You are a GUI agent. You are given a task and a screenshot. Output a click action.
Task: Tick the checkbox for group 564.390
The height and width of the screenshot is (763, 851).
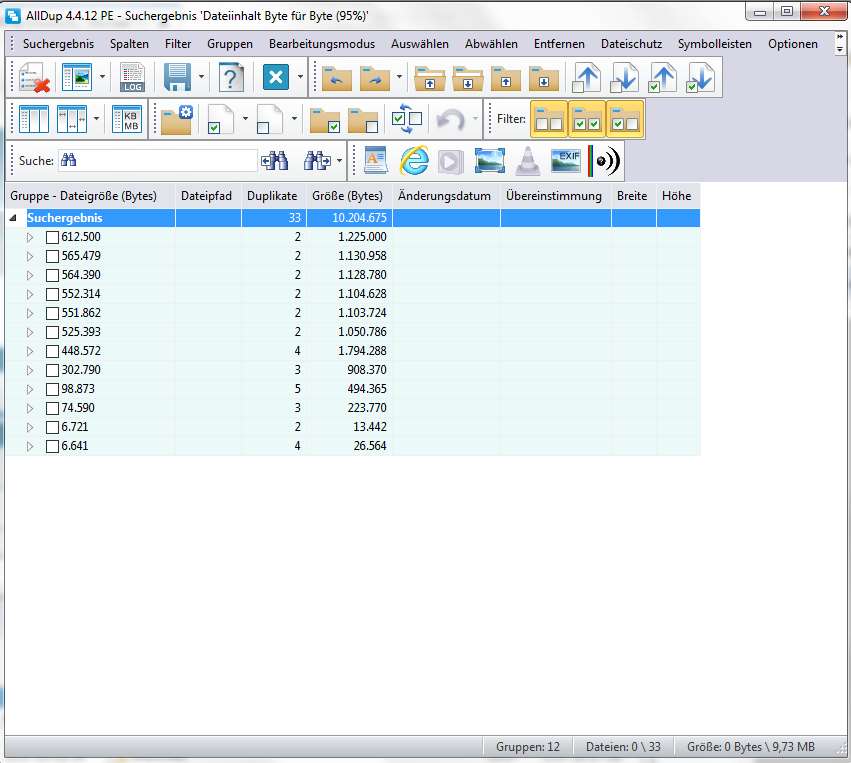52,276
